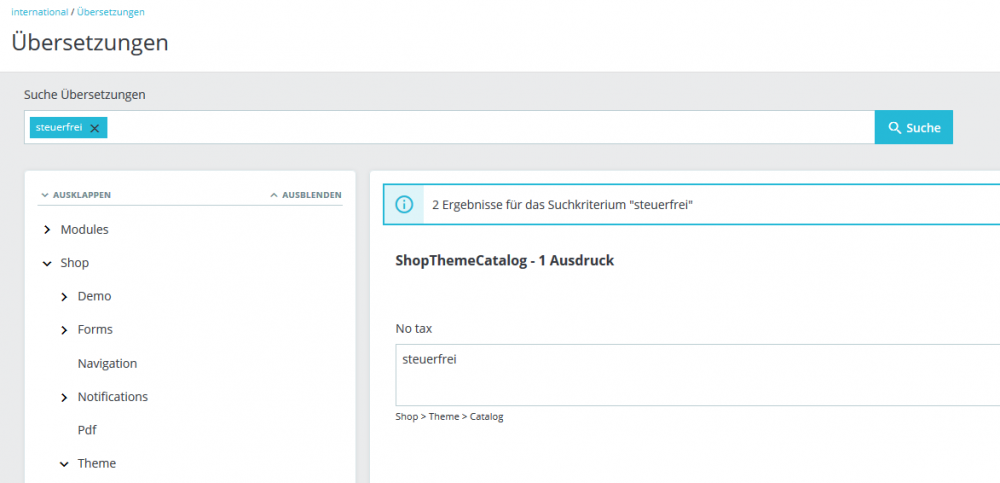Collapse the Shop tree node

pyautogui.click(x=47, y=264)
